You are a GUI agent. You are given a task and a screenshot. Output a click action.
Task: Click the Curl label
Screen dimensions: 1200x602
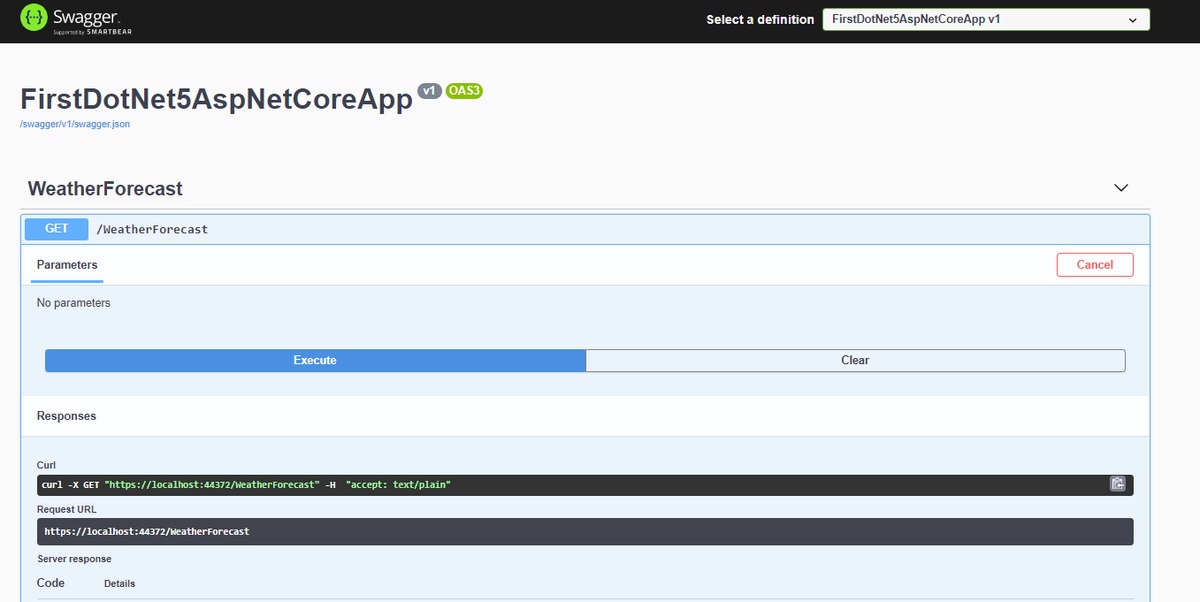click(47, 465)
